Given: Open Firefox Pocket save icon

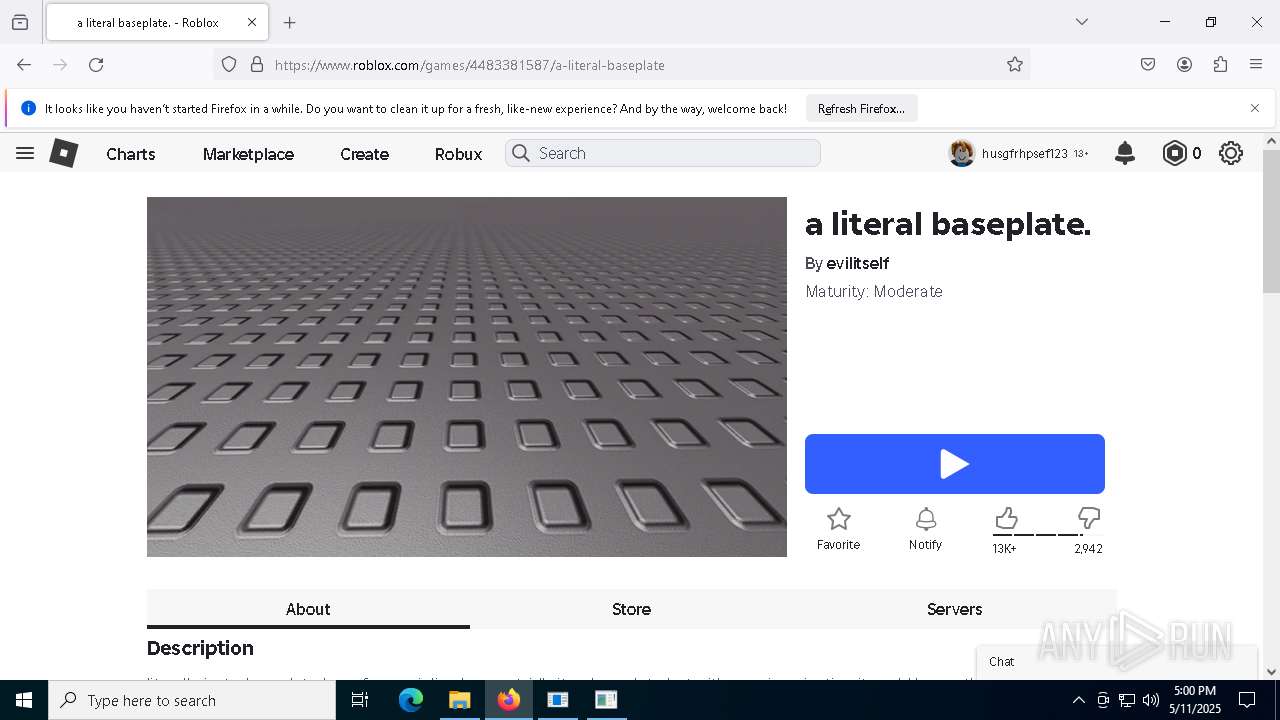Looking at the screenshot, I should click(x=1148, y=64).
